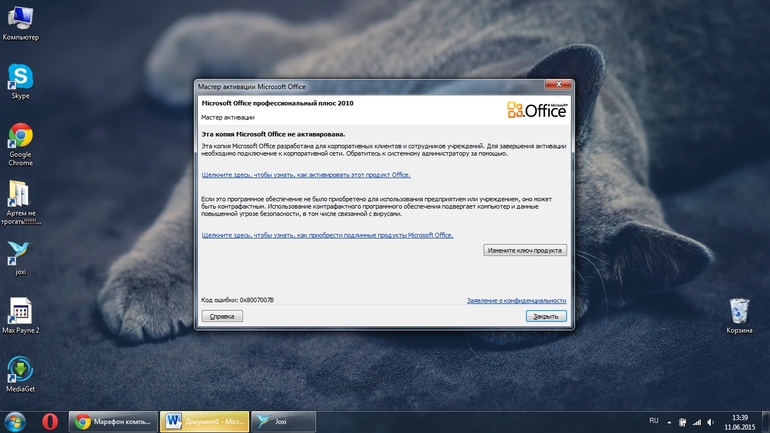Select the joxi desktop shortcut
770x433 pixels.
[x=20, y=257]
